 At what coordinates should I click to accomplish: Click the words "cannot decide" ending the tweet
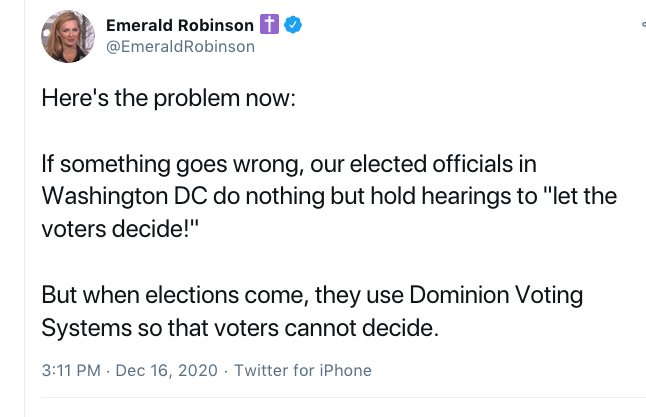[x=380, y=327]
